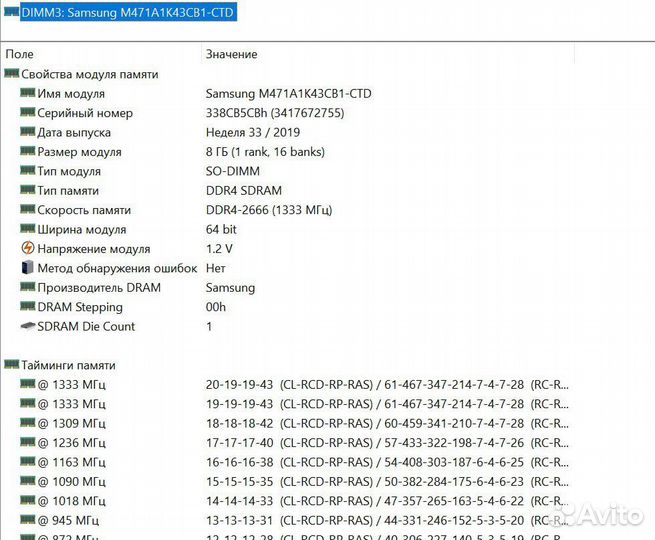This screenshot has height=540, width=655.
Task: Select timing value '14-14-14-33' at 1018 МГц
Action: [x=239, y=501]
